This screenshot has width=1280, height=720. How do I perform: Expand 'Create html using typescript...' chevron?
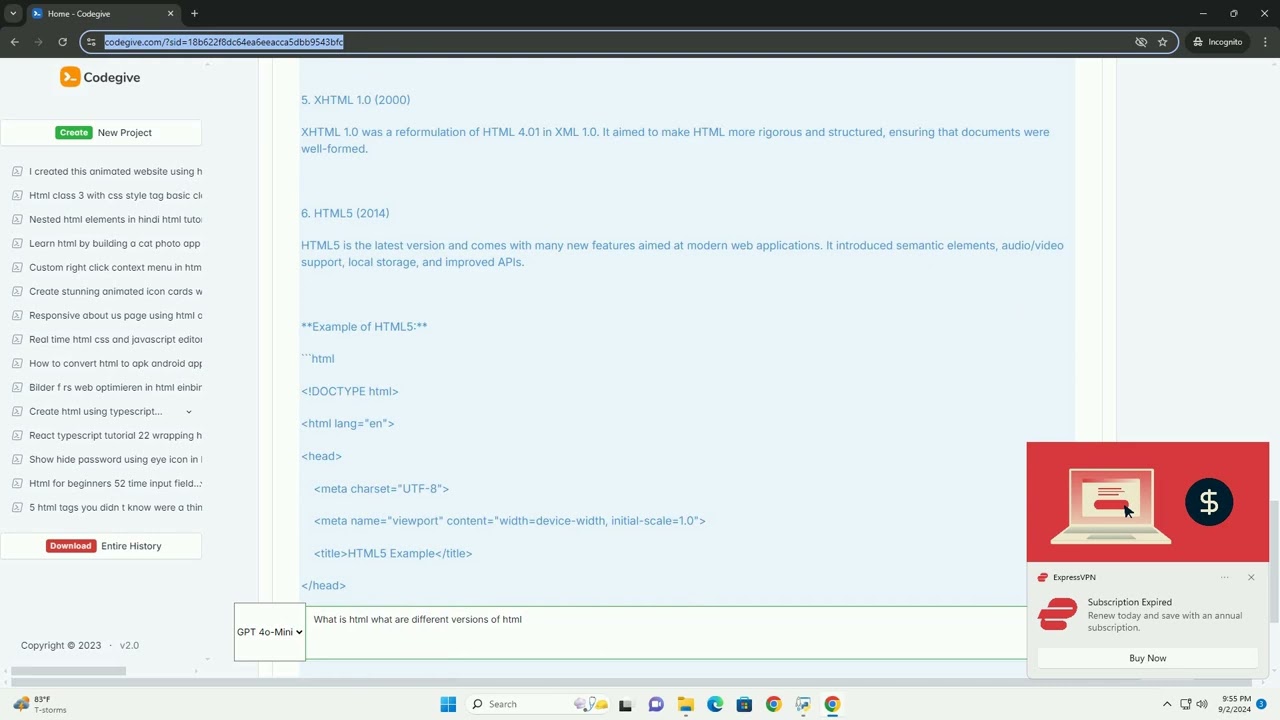(x=188, y=412)
